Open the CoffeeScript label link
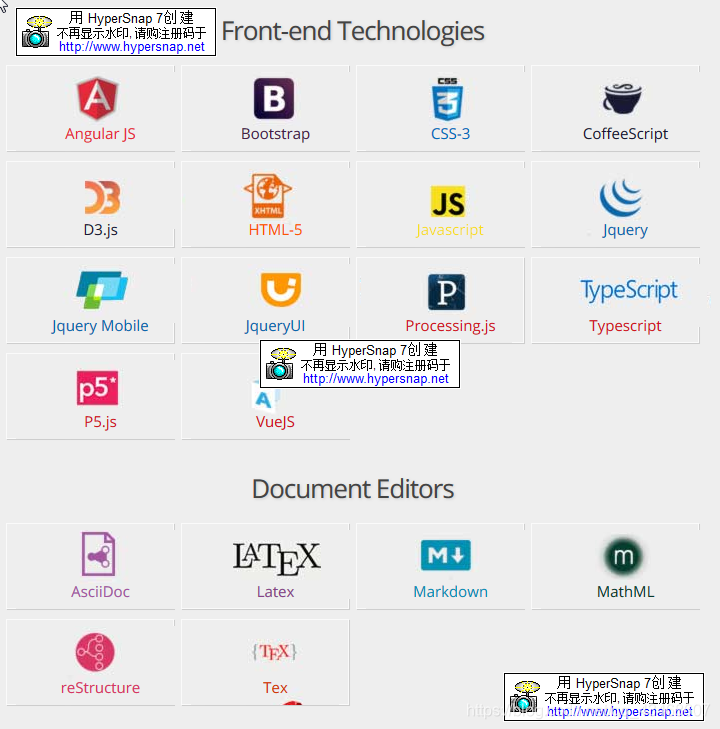 pyautogui.click(x=625, y=134)
